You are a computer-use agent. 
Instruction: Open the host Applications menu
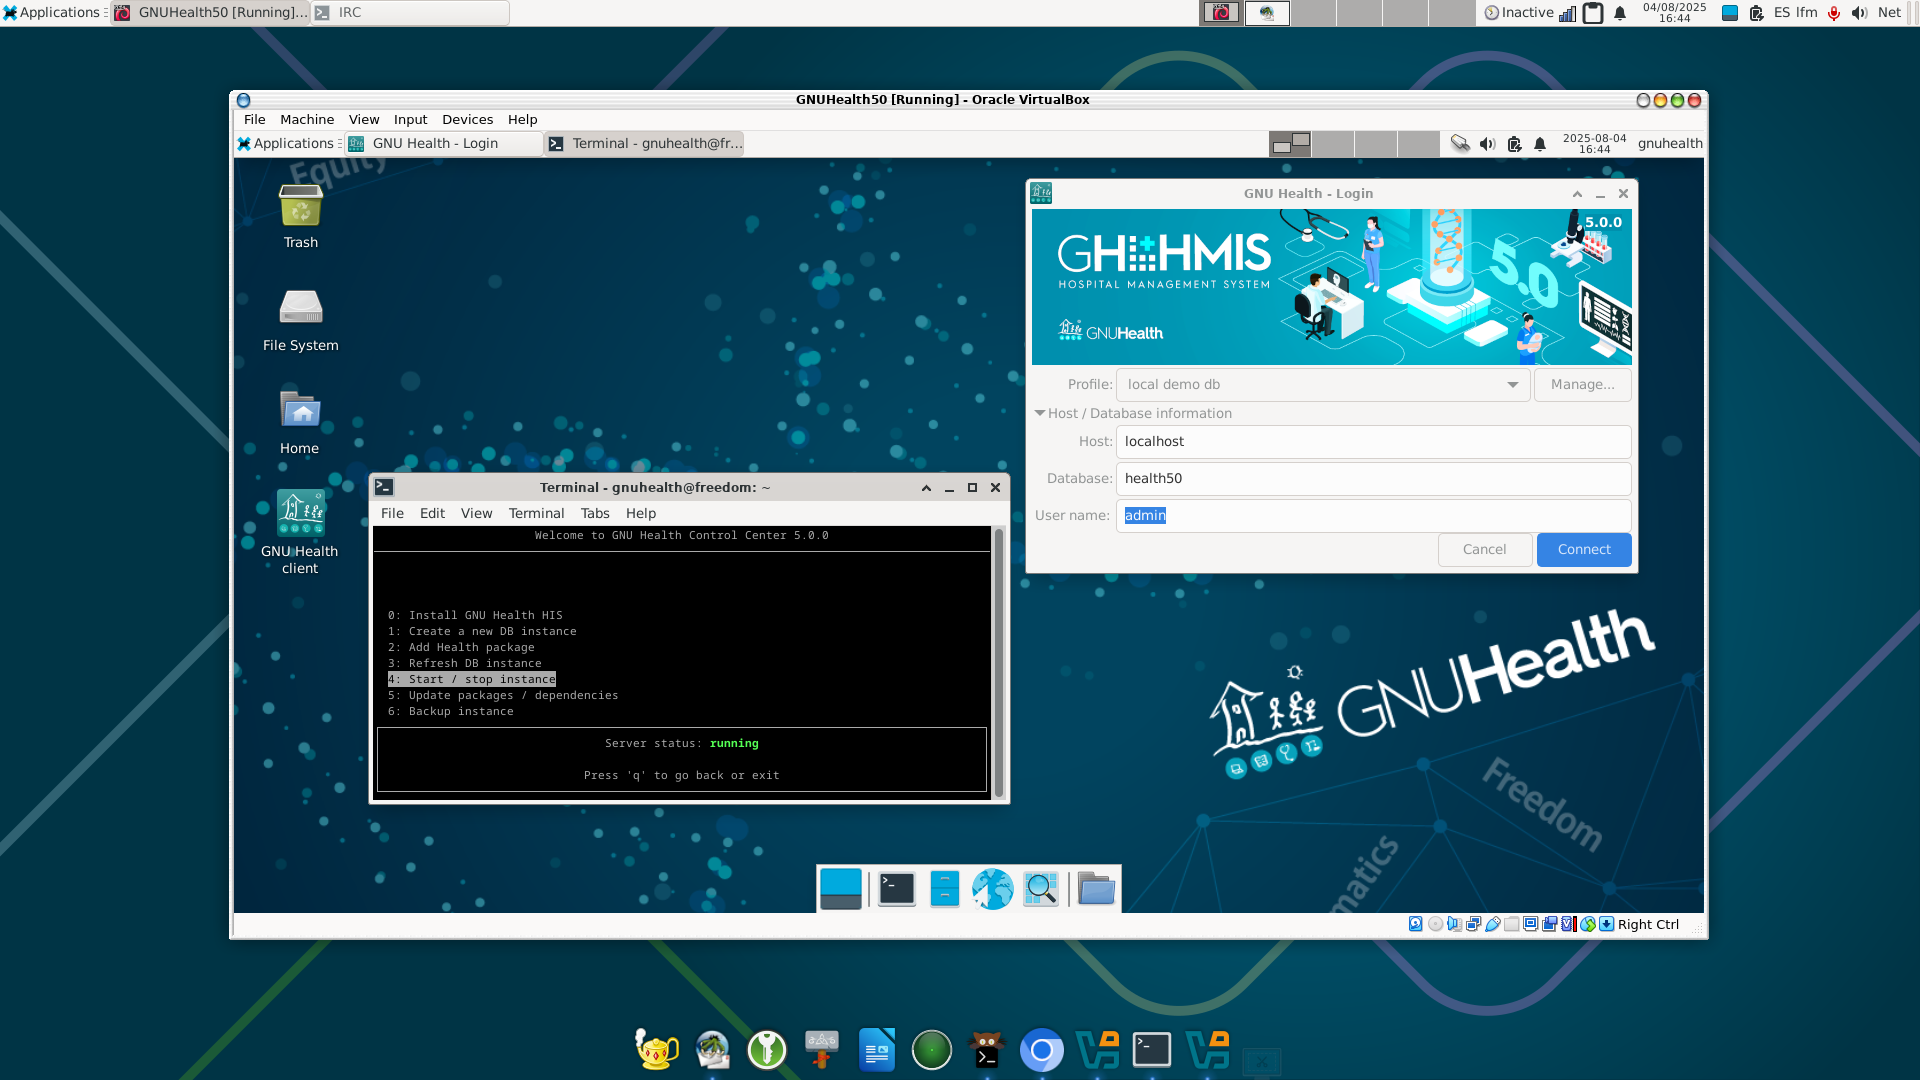pyautogui.click(x=52, y=13)
